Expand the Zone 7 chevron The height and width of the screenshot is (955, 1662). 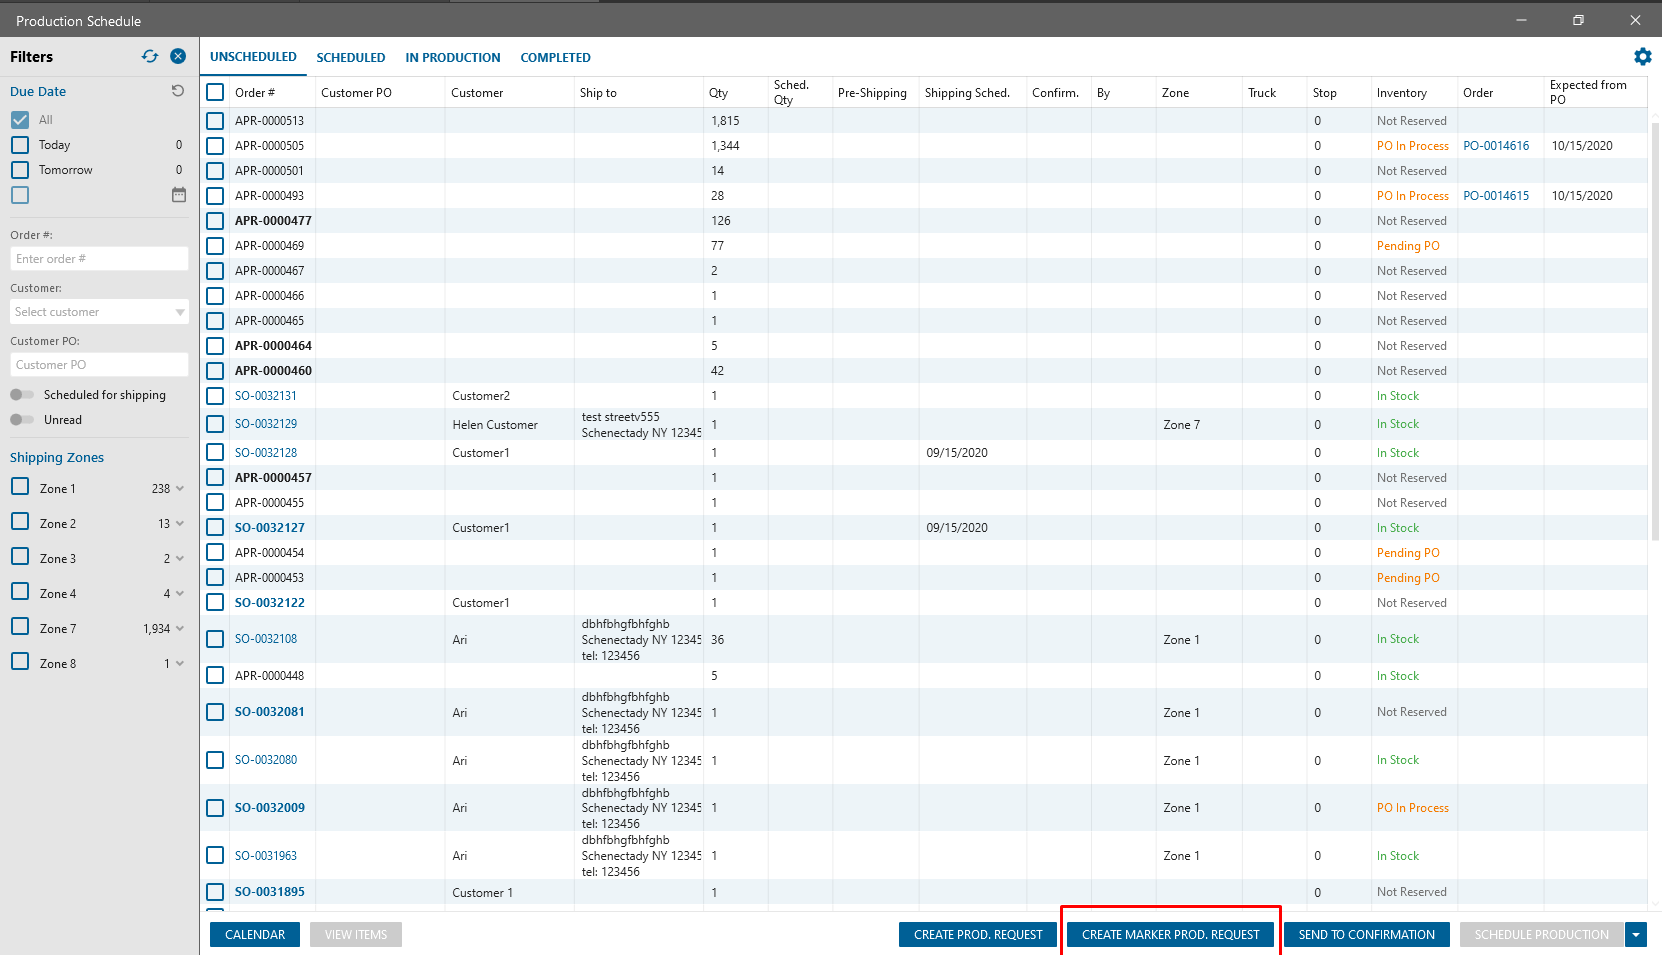pos(180,629)
